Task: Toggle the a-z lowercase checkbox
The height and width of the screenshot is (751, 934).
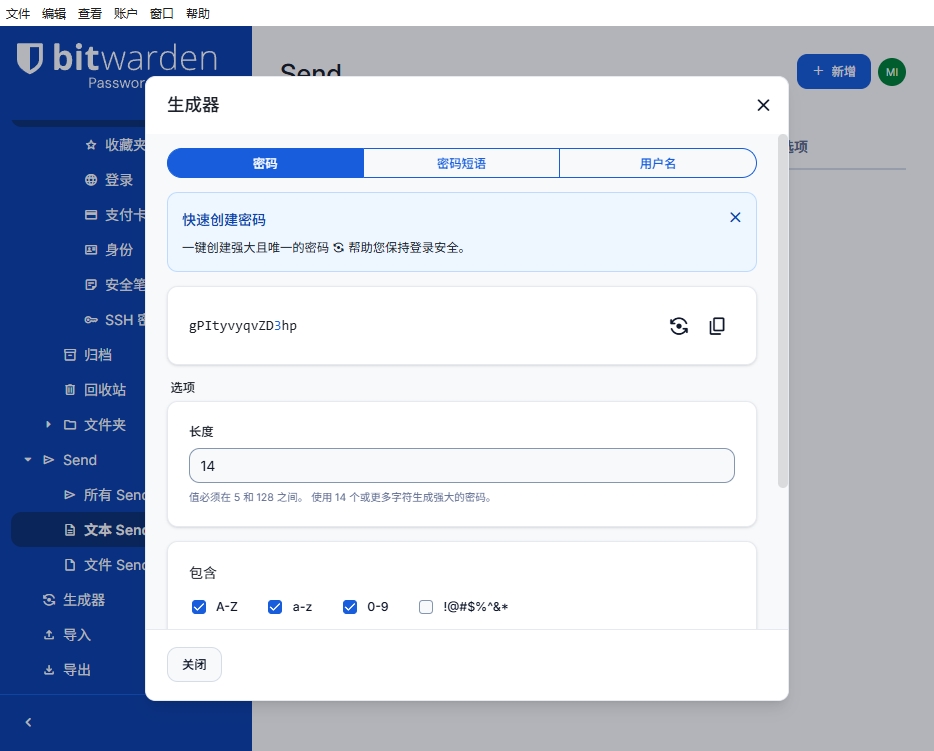Action: [275, 607]
